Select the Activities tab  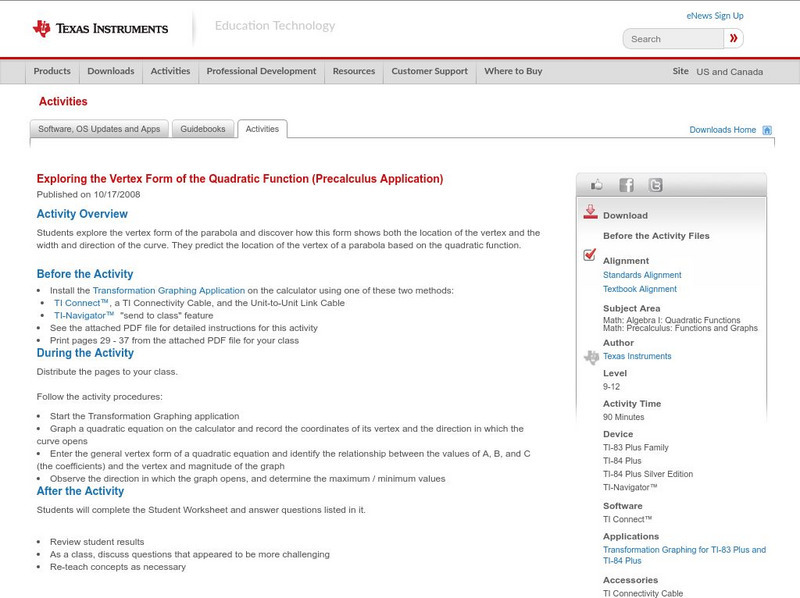(x=262, y=129)
